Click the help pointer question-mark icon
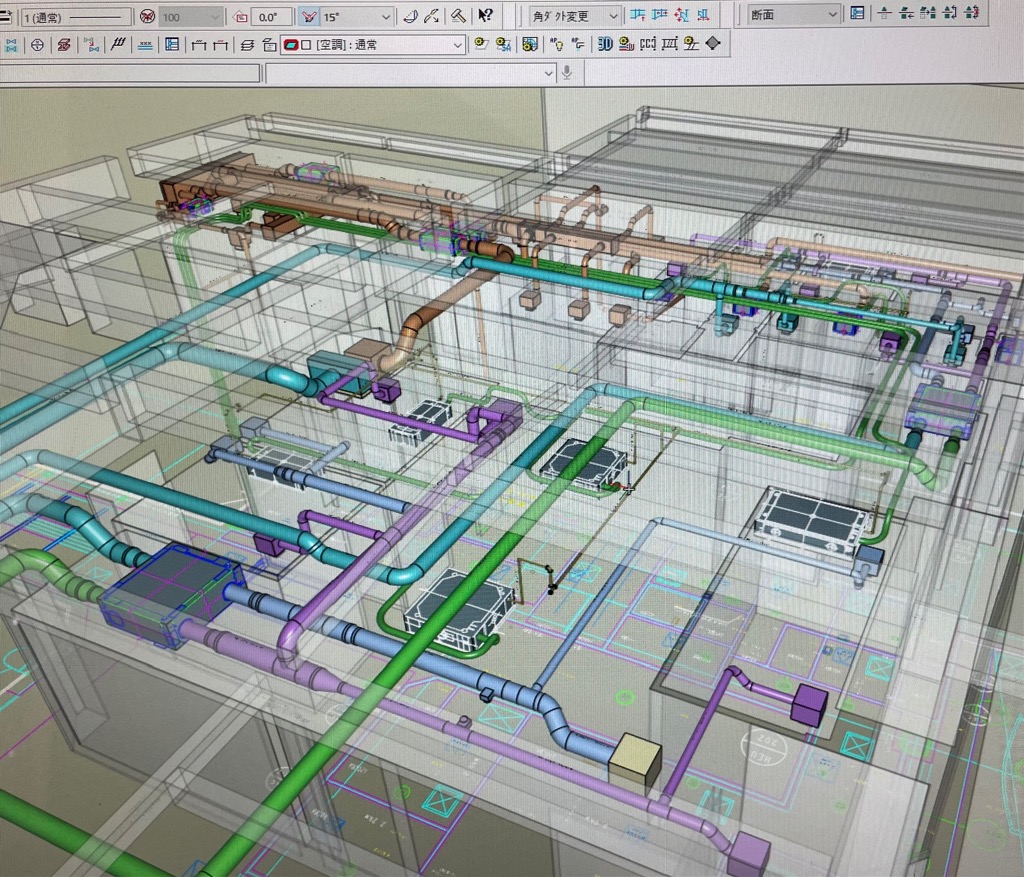 [x=485, y=16]
